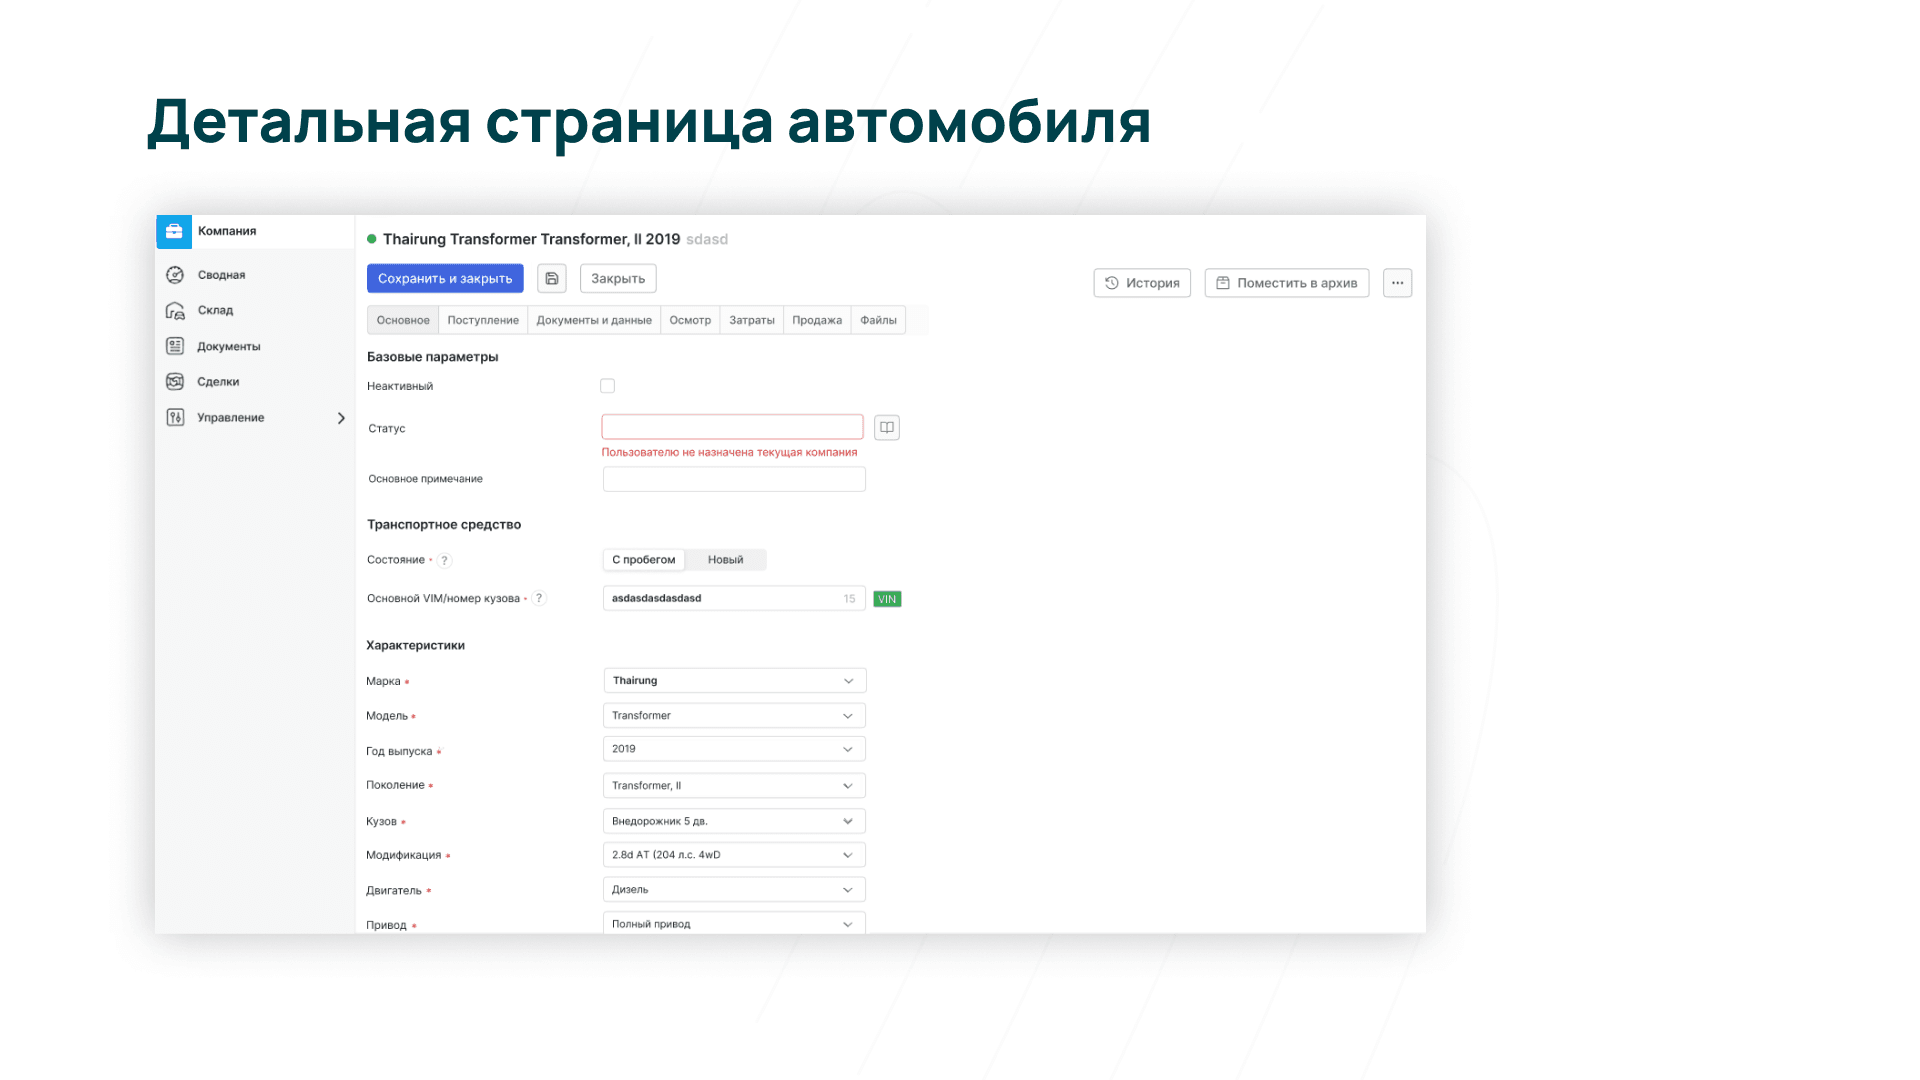
Task: Click the green VIN badge
Action: [887, 599]
